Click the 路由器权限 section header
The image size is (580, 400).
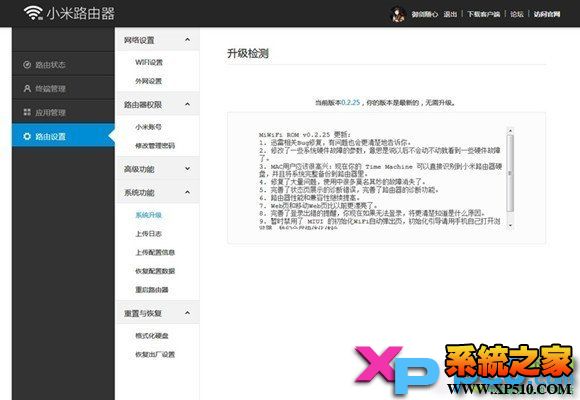(x=158, y=104)
